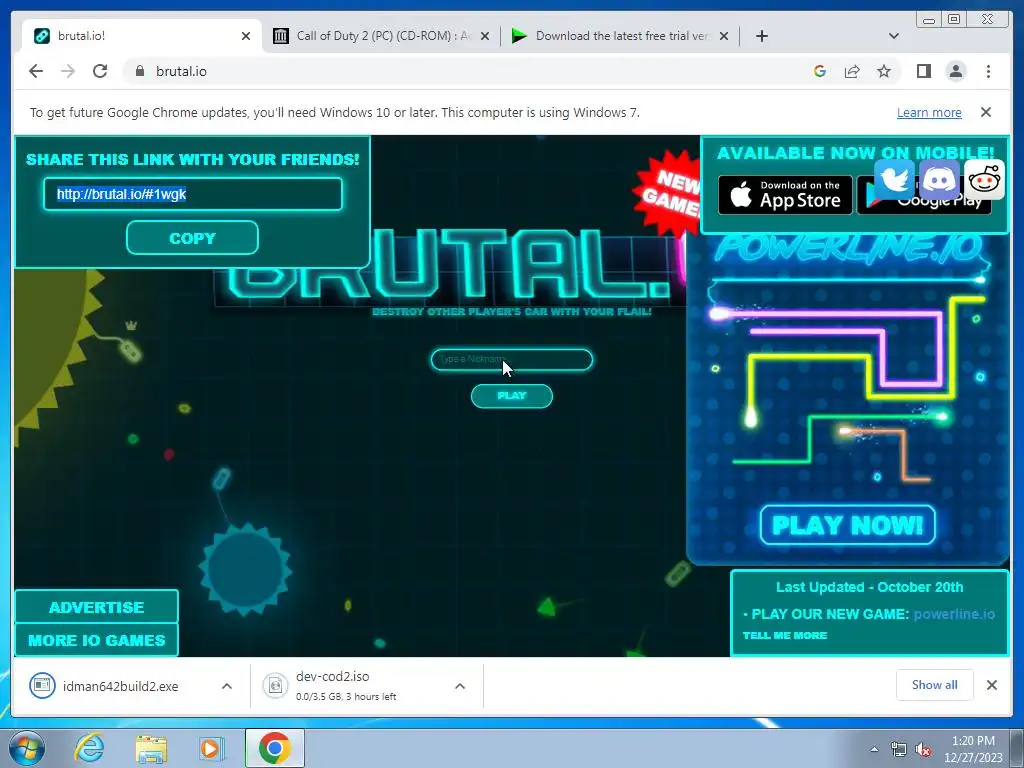Click the Twitter bird icon

[894, 178]
